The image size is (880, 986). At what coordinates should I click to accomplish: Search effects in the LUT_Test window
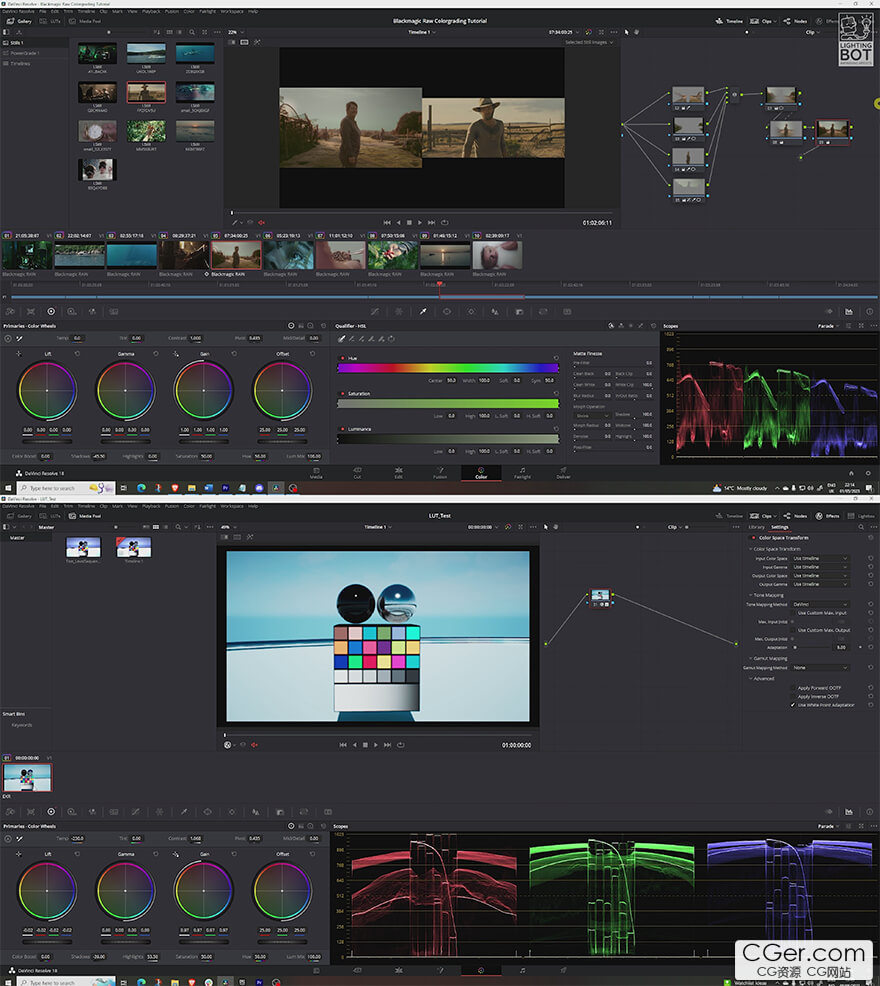click(861, 527)
